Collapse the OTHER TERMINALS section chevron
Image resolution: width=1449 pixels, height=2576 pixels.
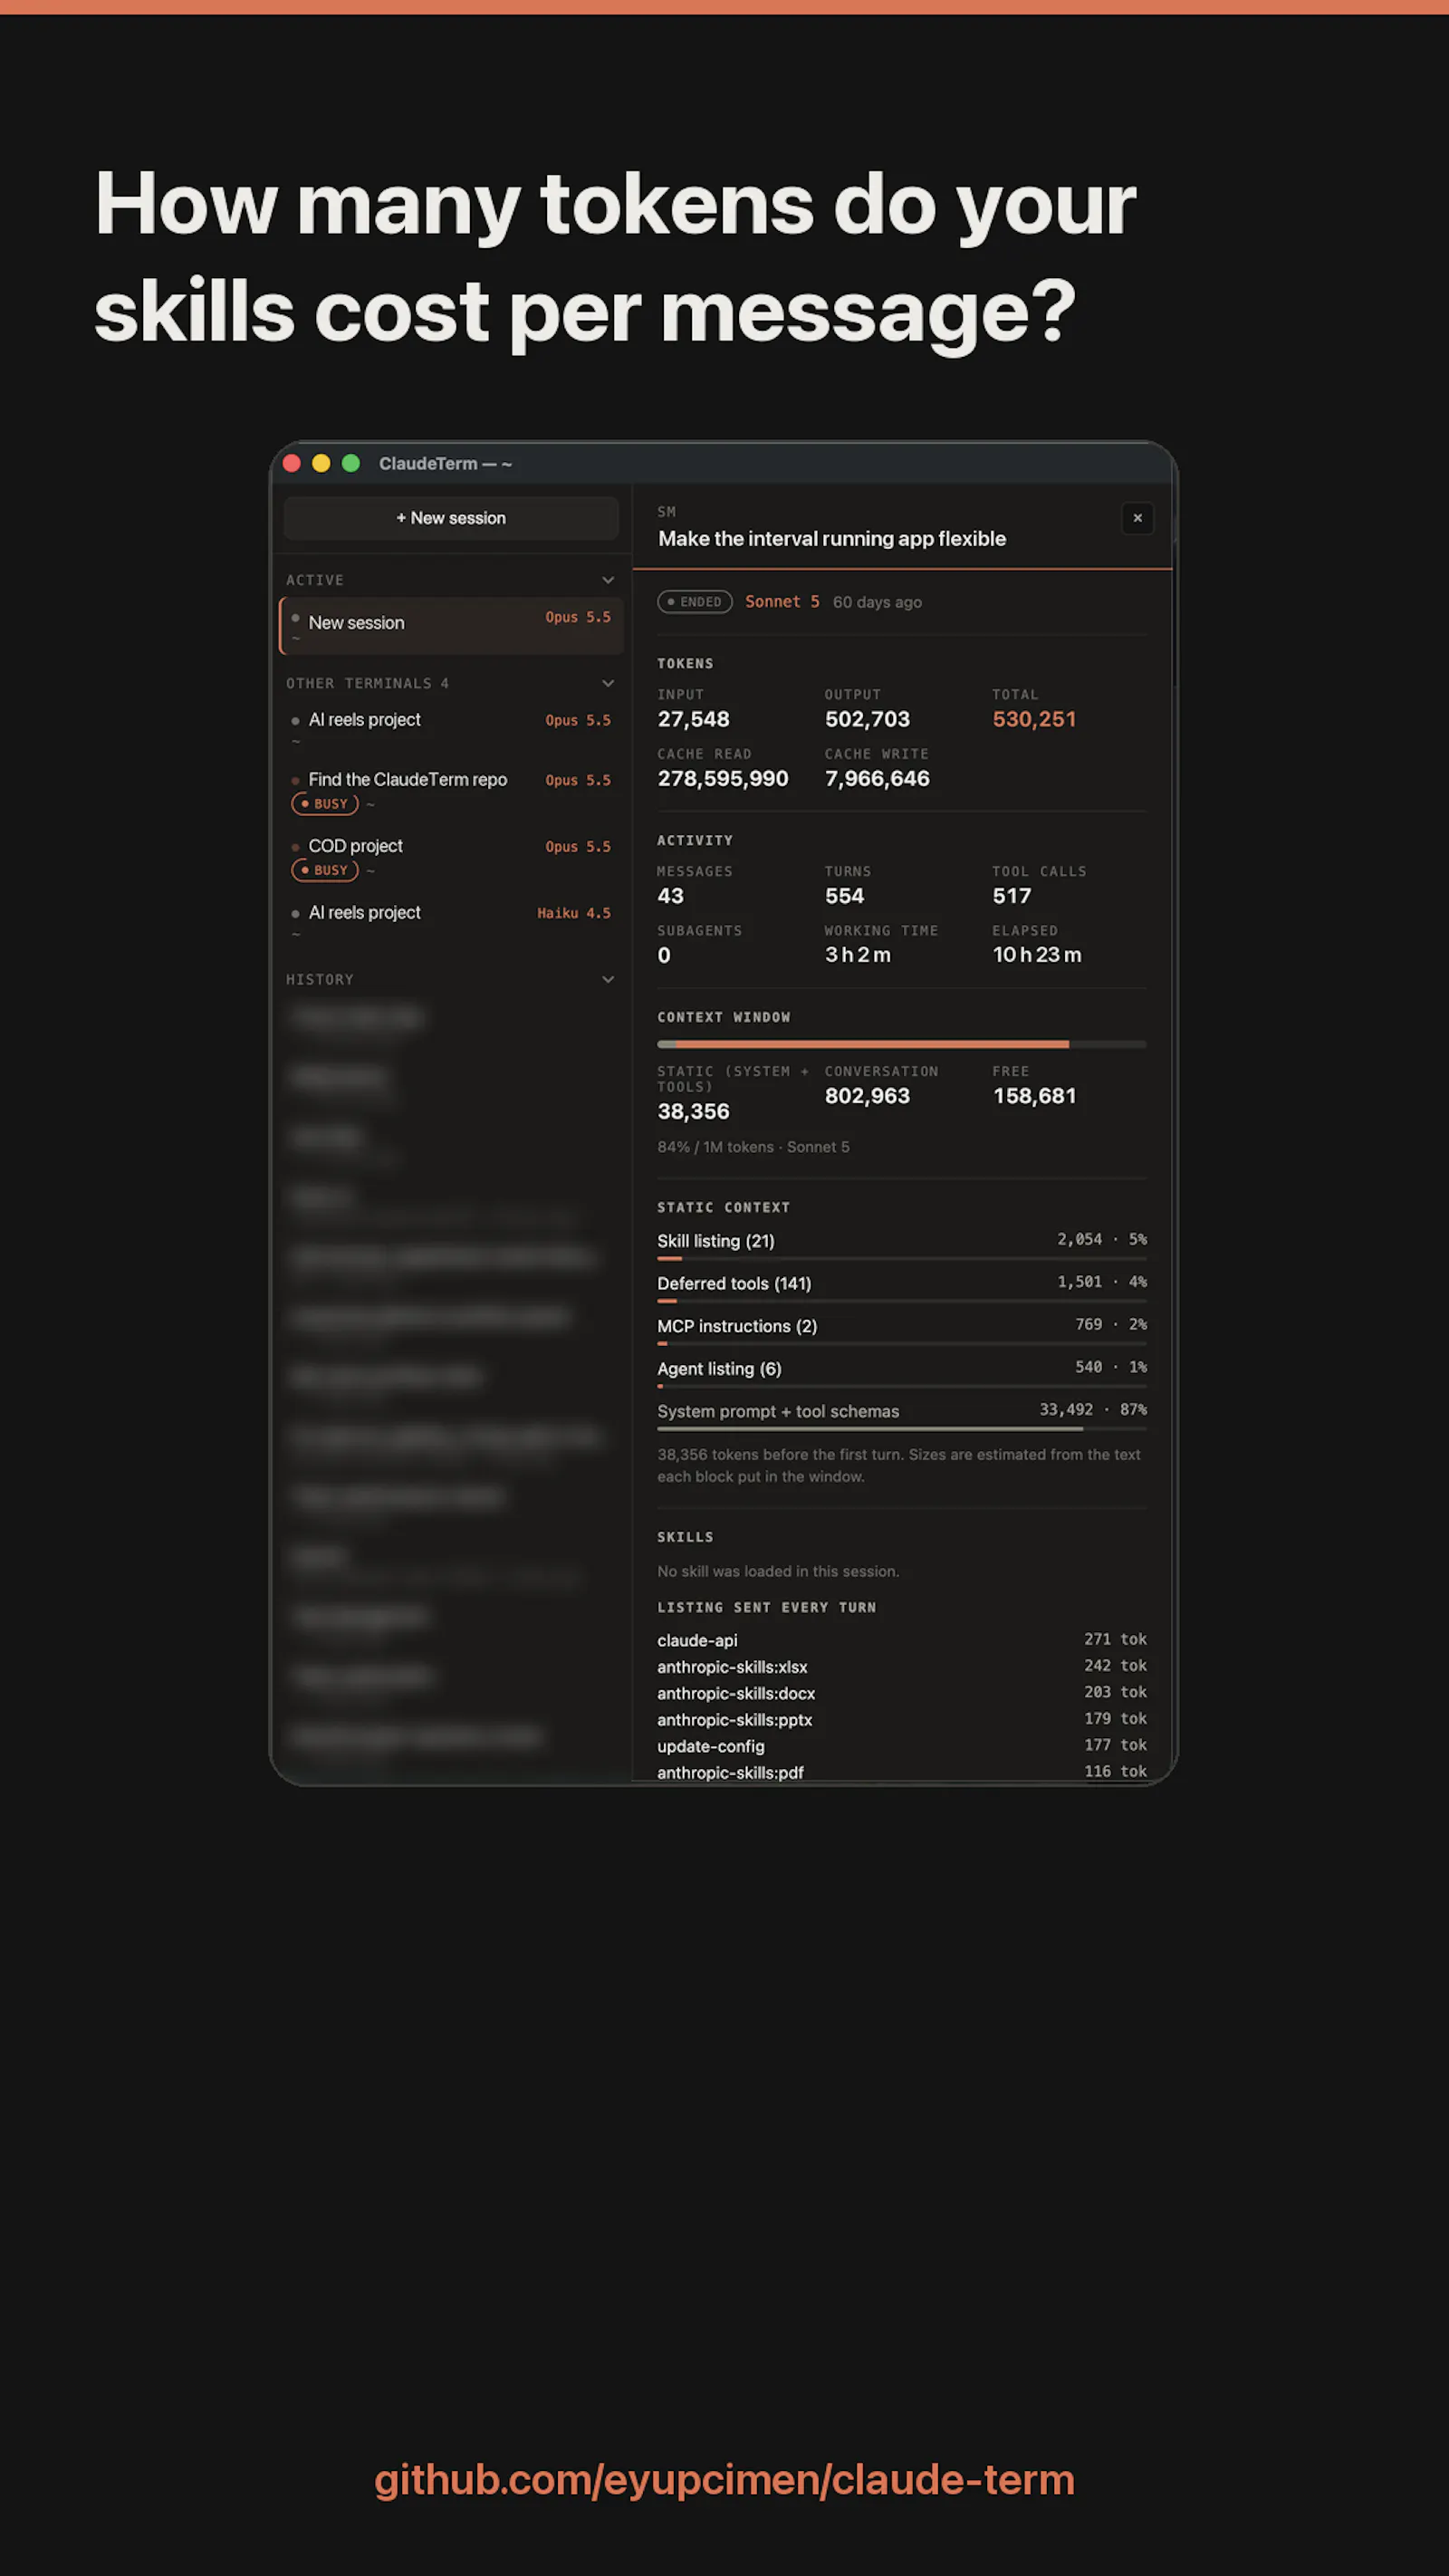608,683
